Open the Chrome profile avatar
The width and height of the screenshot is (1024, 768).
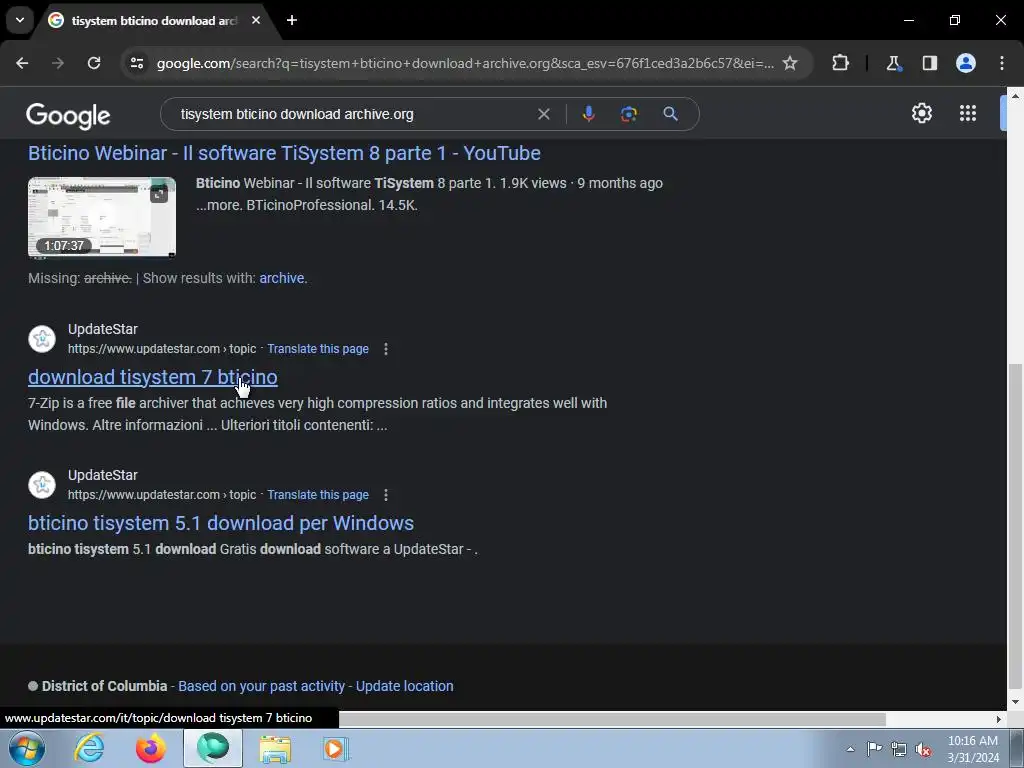click(966, 63)
